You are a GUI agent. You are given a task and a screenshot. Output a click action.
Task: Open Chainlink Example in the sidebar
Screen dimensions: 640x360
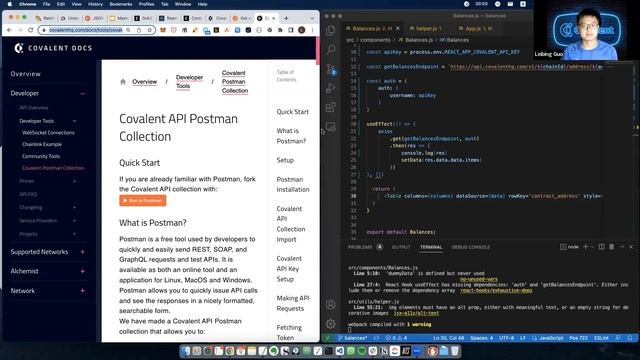(x=42, y=144)
